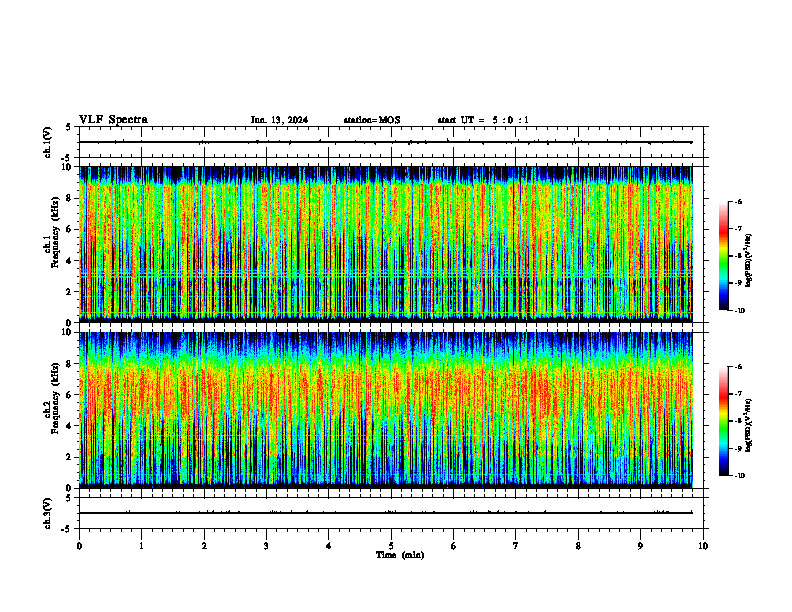Click time axis tick label 6
Image resolution: width=792 pixels, height=612 pixels.
453,546
